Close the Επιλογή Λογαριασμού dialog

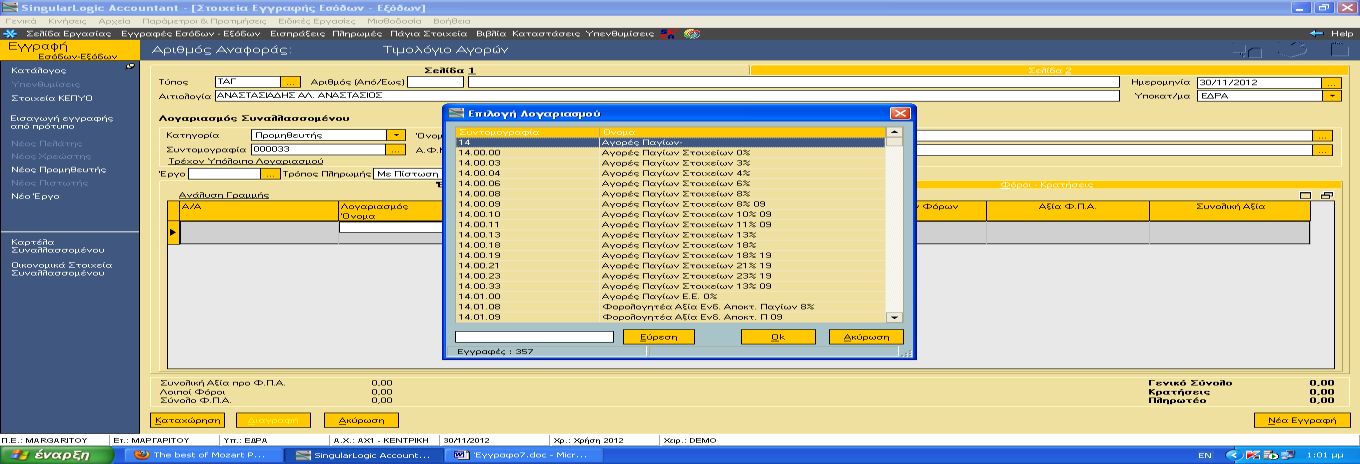pos(898,113)
